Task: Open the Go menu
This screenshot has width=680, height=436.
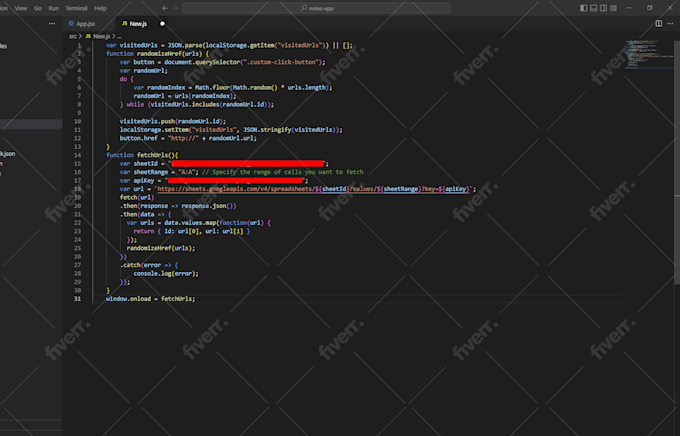Action: (x=38, y=8)
